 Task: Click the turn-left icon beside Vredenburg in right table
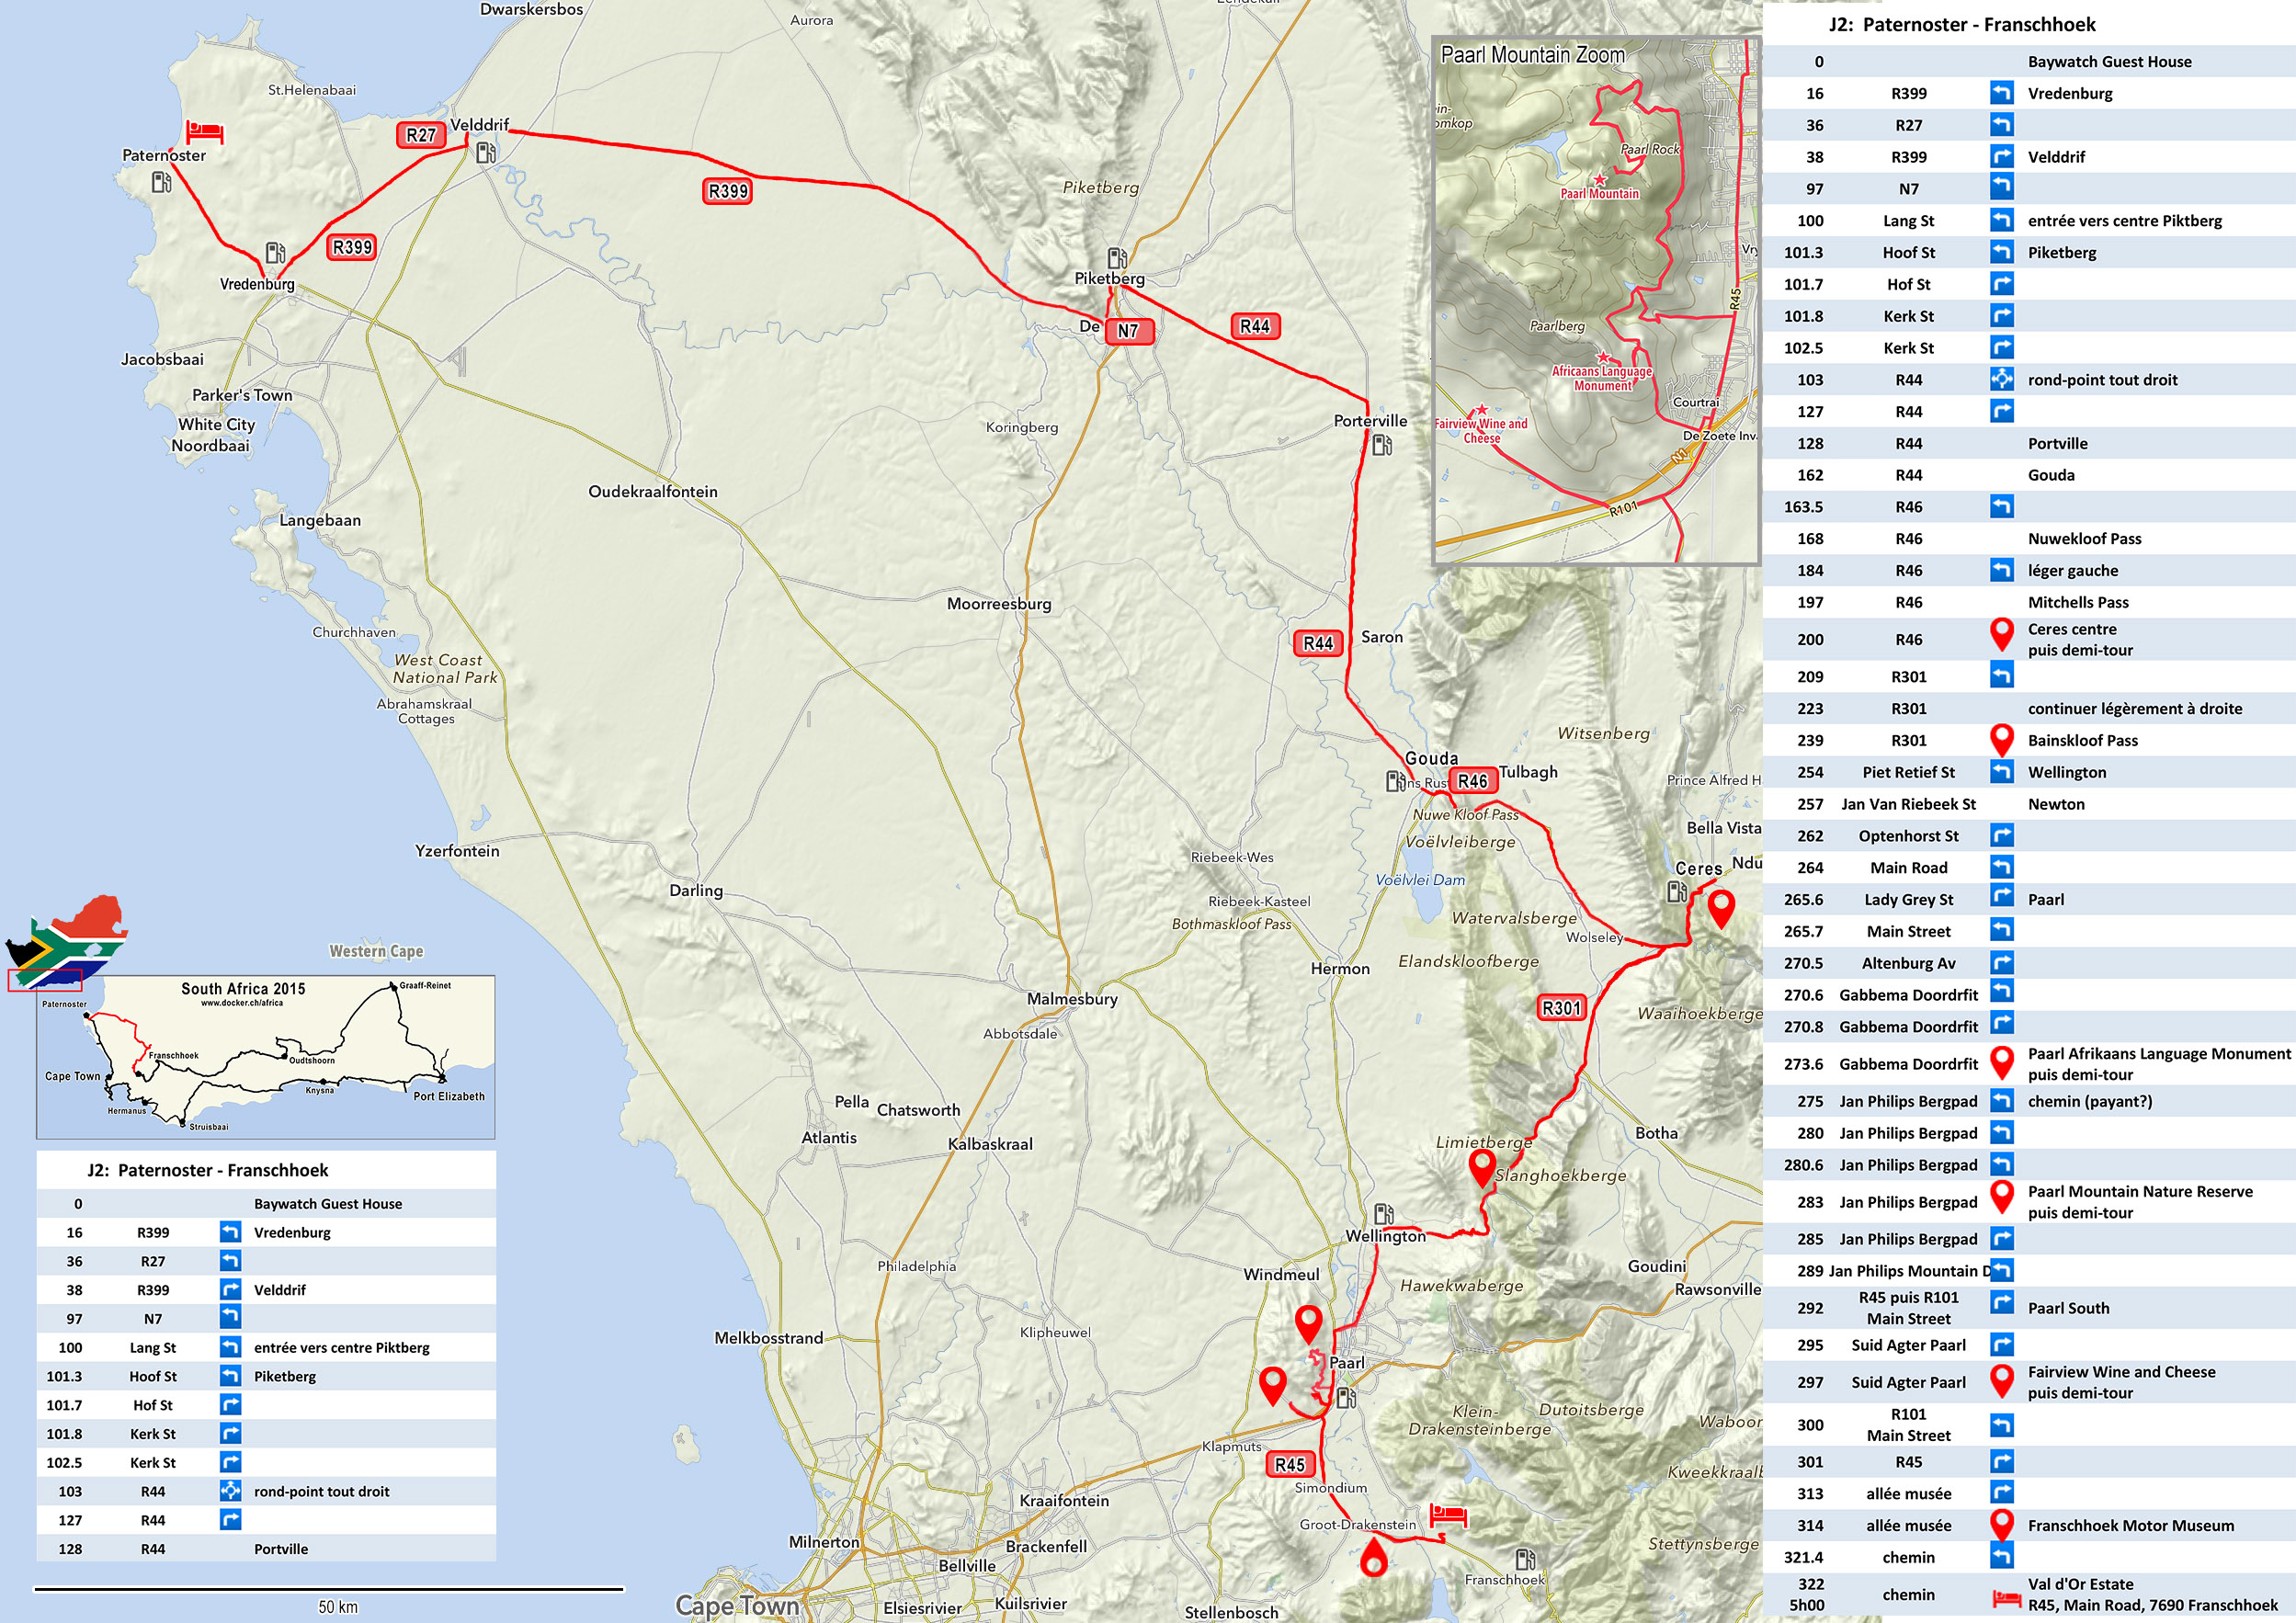tap(2001, 93)
